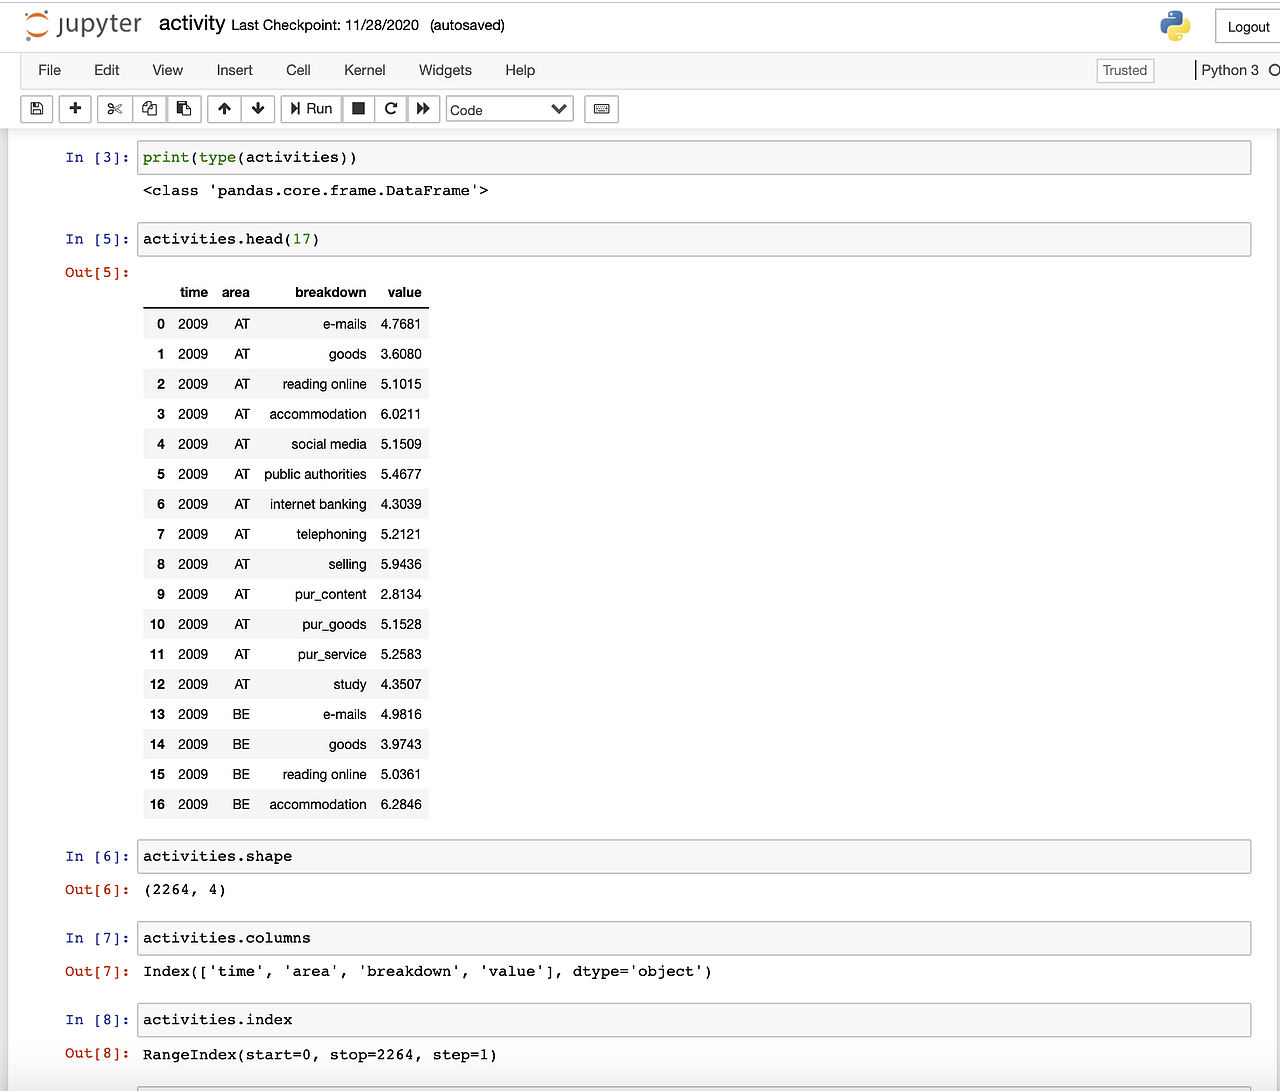Restart the kernel
Screen dimensions: 1280x1091
[x=391, y=109]
